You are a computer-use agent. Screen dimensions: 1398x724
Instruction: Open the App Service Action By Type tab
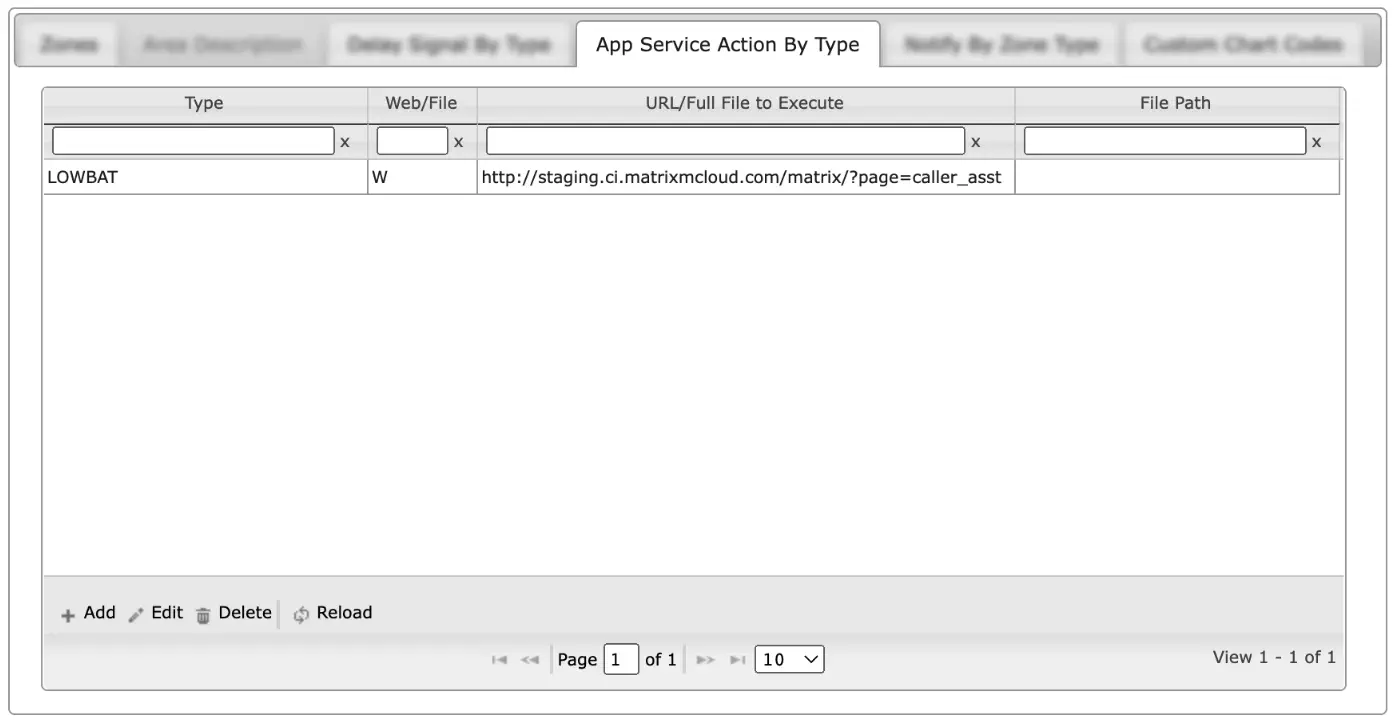[x=728, y=45]
